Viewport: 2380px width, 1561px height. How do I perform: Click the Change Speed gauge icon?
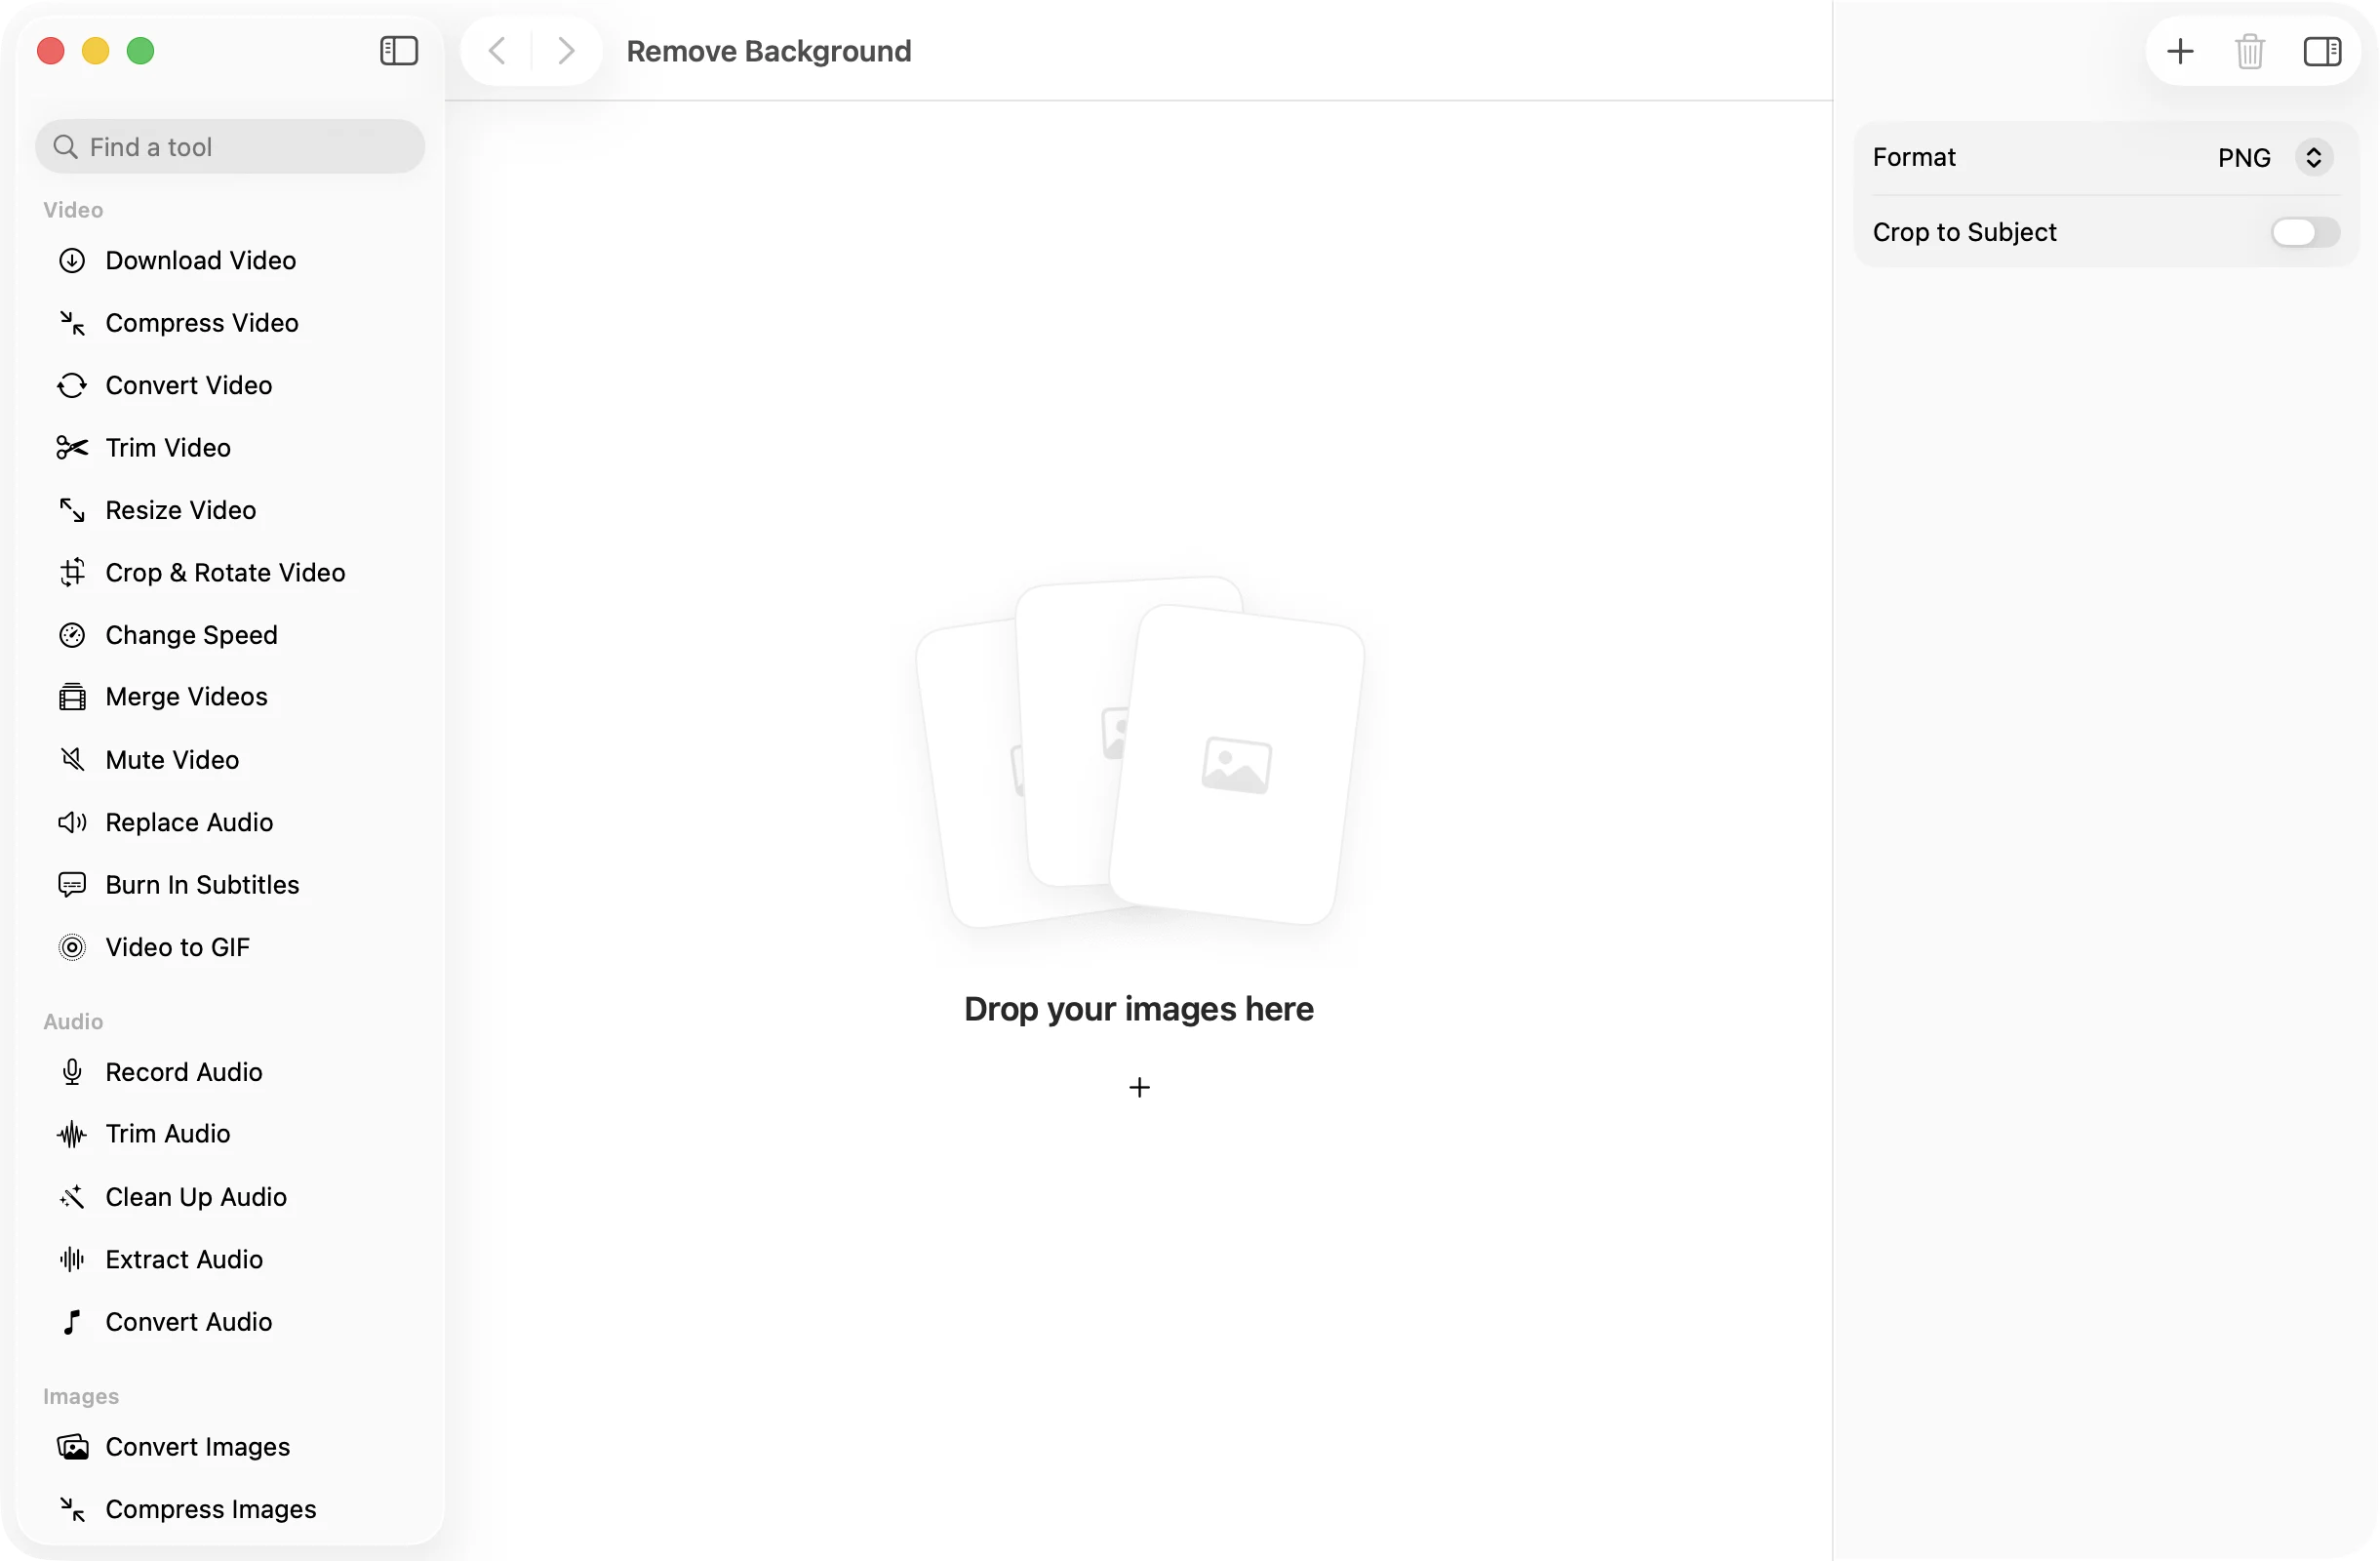[x=72, y=635]
